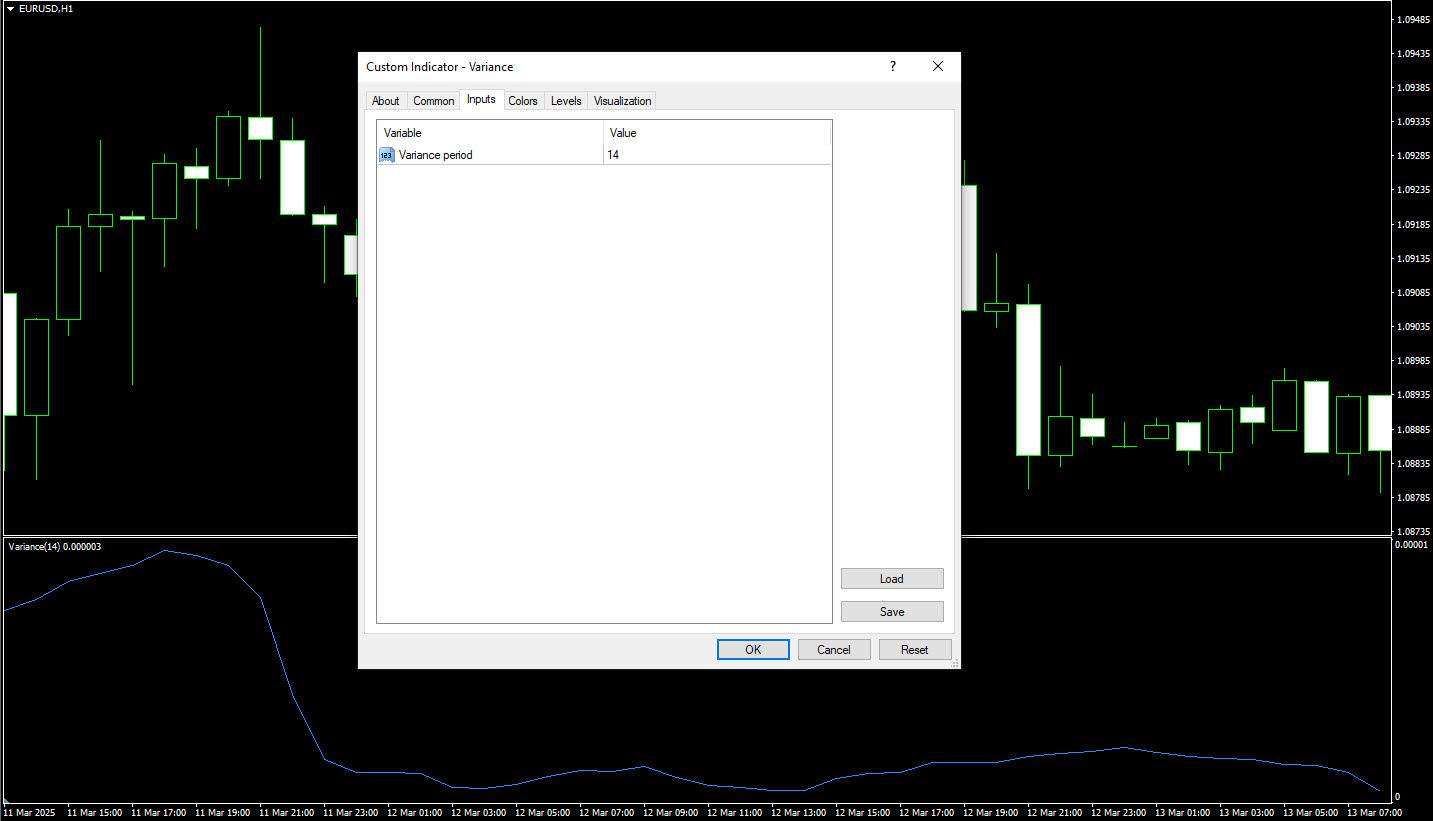Switch to the Common tab
The image size is (1433, 821).
433,101
